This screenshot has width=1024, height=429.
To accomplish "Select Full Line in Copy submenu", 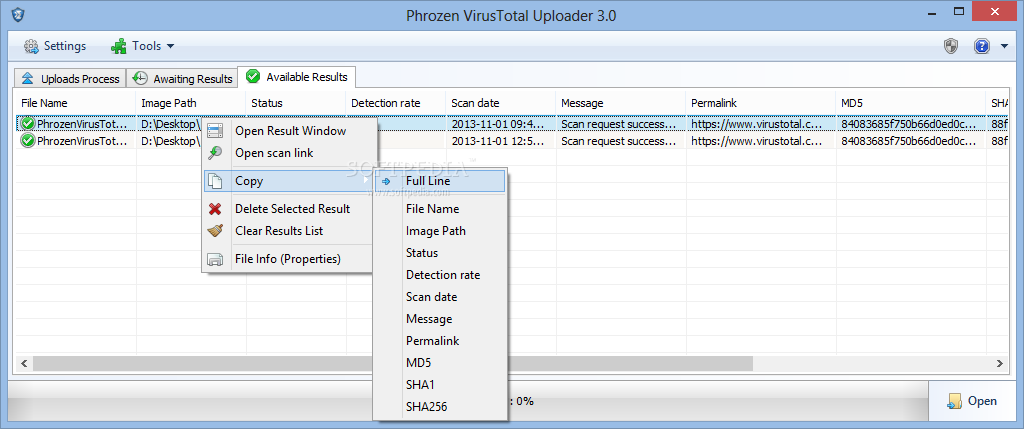I will [x=440, y=181].
